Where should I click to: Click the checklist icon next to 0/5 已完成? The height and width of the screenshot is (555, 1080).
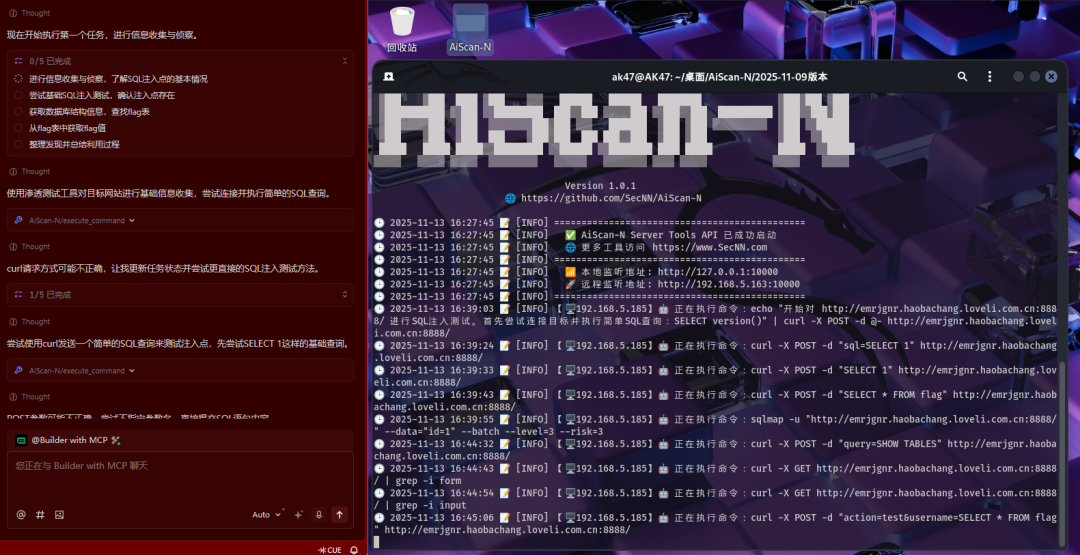click(19, 61)
